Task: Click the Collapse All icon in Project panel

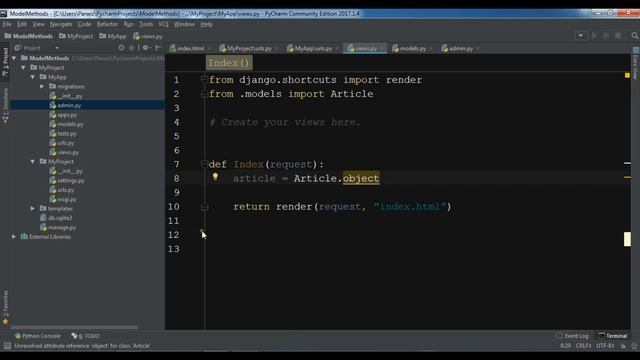Action: (131, 48)
